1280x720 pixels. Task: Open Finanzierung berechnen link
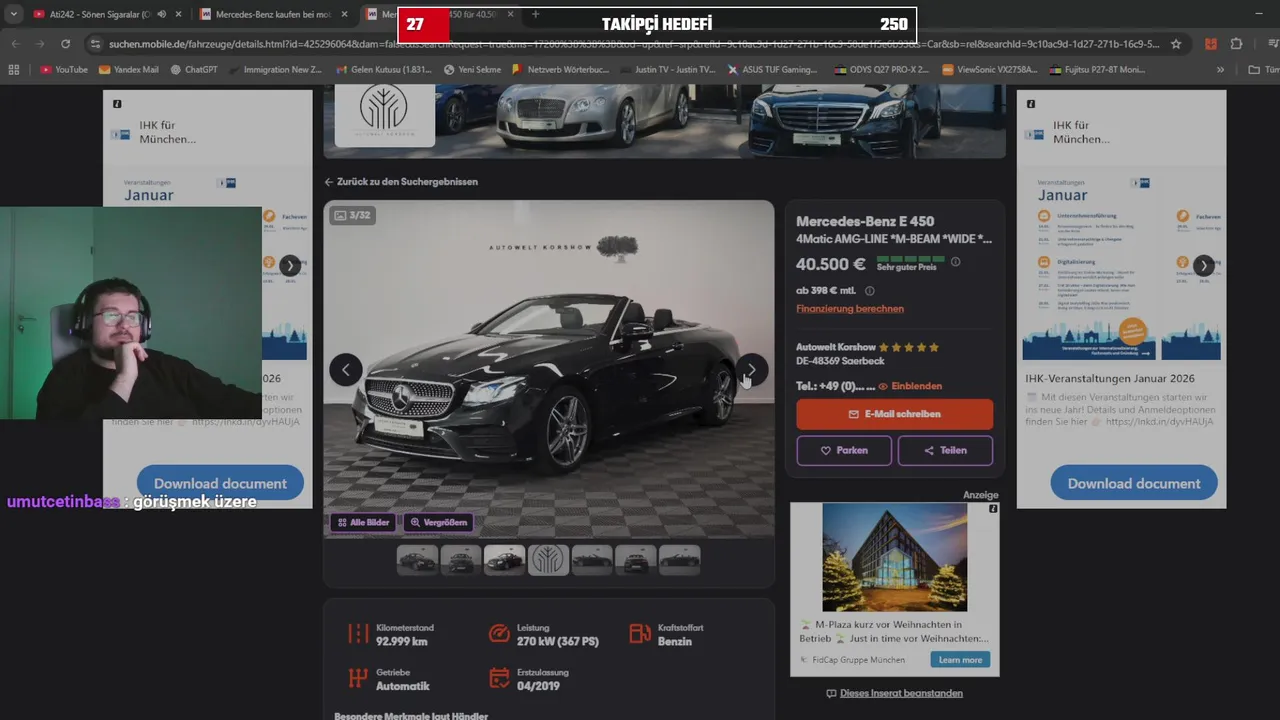coord(850,309)
